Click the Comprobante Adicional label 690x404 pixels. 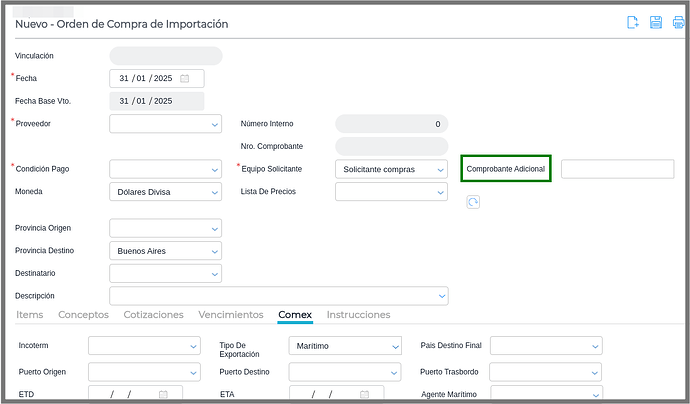[x=505, y=169]
